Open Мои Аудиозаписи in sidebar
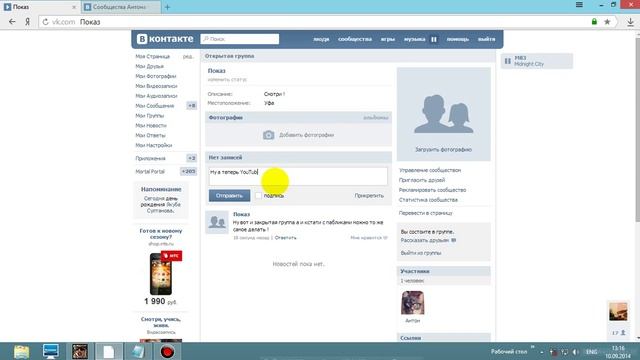Image resolution: width=640 pixels, height=360 pixels. [156, 96]
